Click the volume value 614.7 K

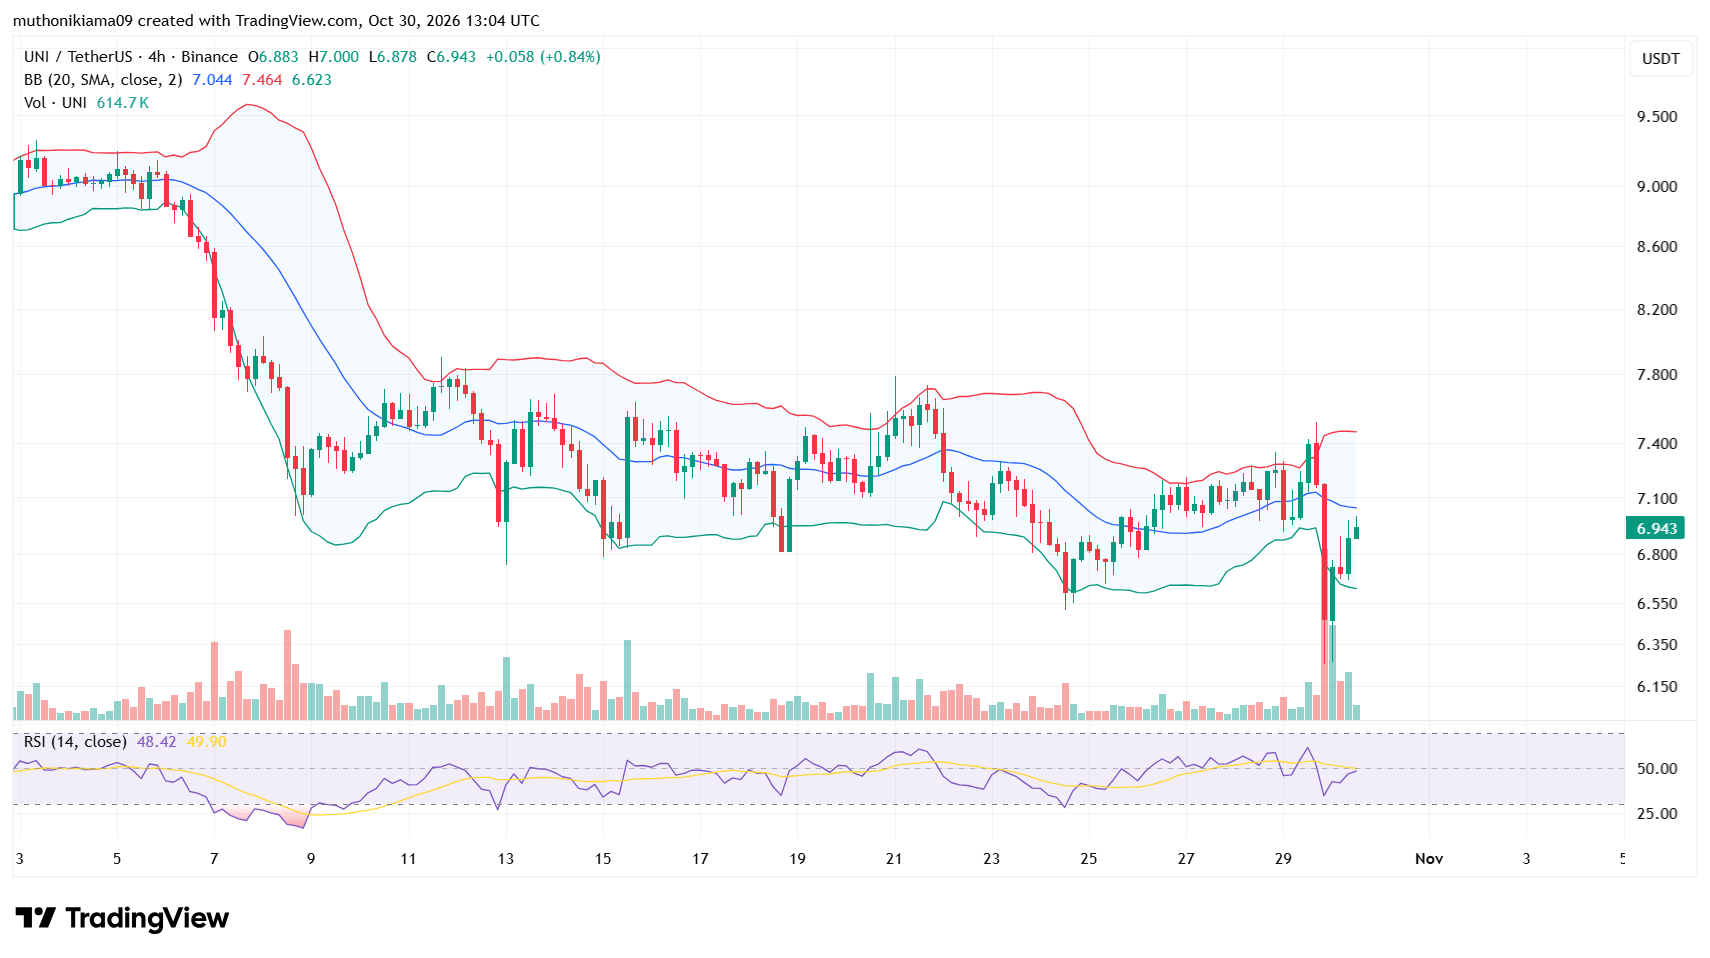click(123, 103)
